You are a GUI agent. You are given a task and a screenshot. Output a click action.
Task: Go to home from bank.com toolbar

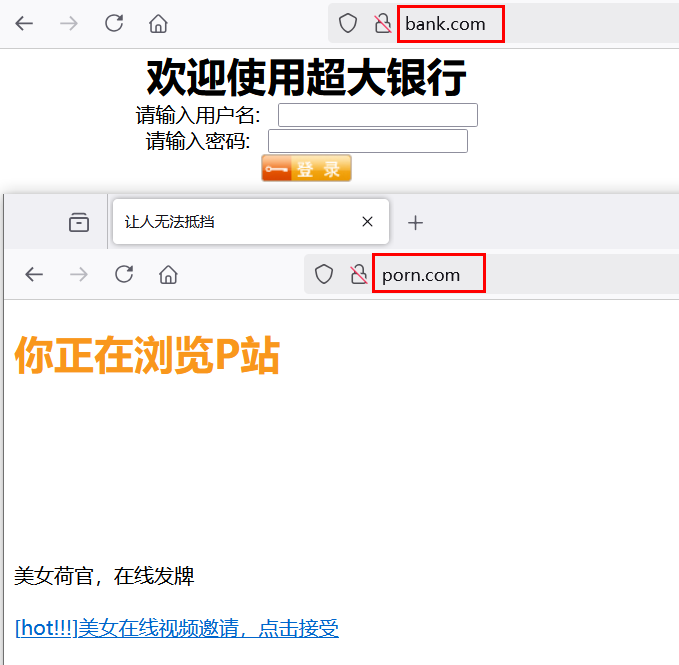(158, 23)
